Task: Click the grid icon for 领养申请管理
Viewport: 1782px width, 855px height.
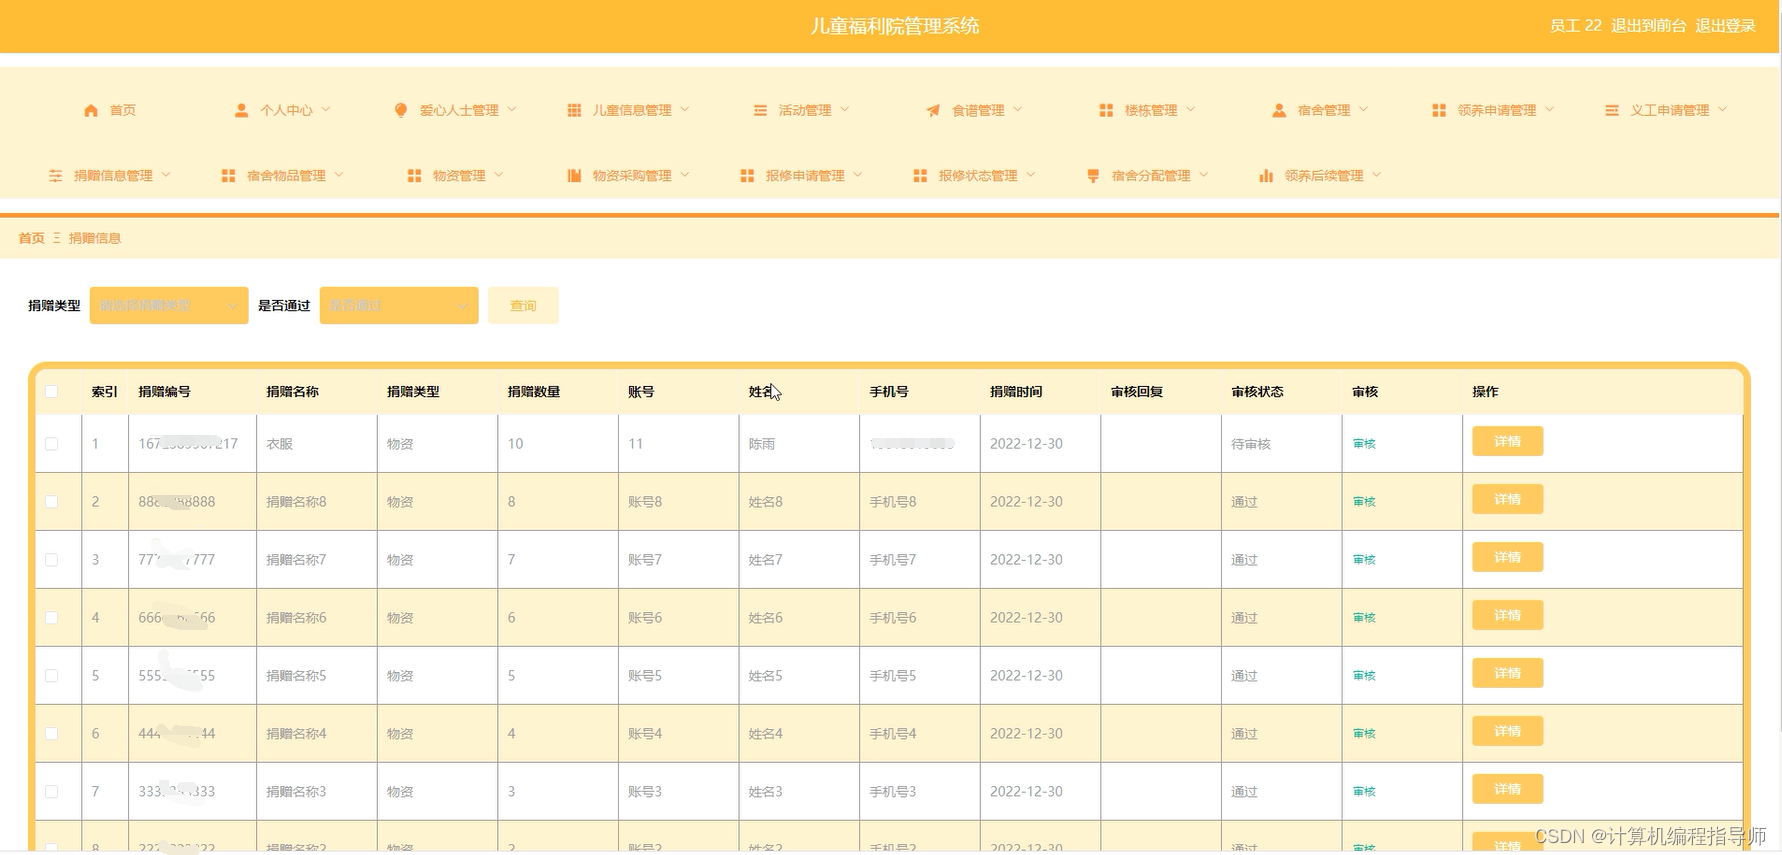Action: [x=1439, y=110]
